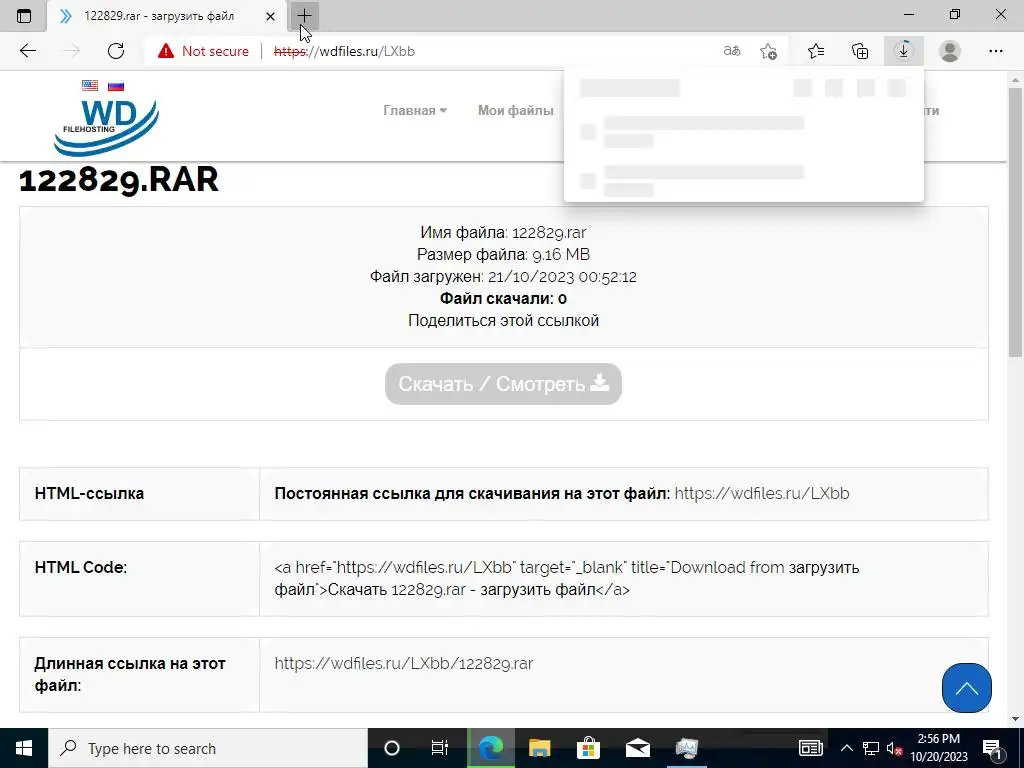
Task: Select the long link ending in 122829.rar
Action: coord(404,664)
